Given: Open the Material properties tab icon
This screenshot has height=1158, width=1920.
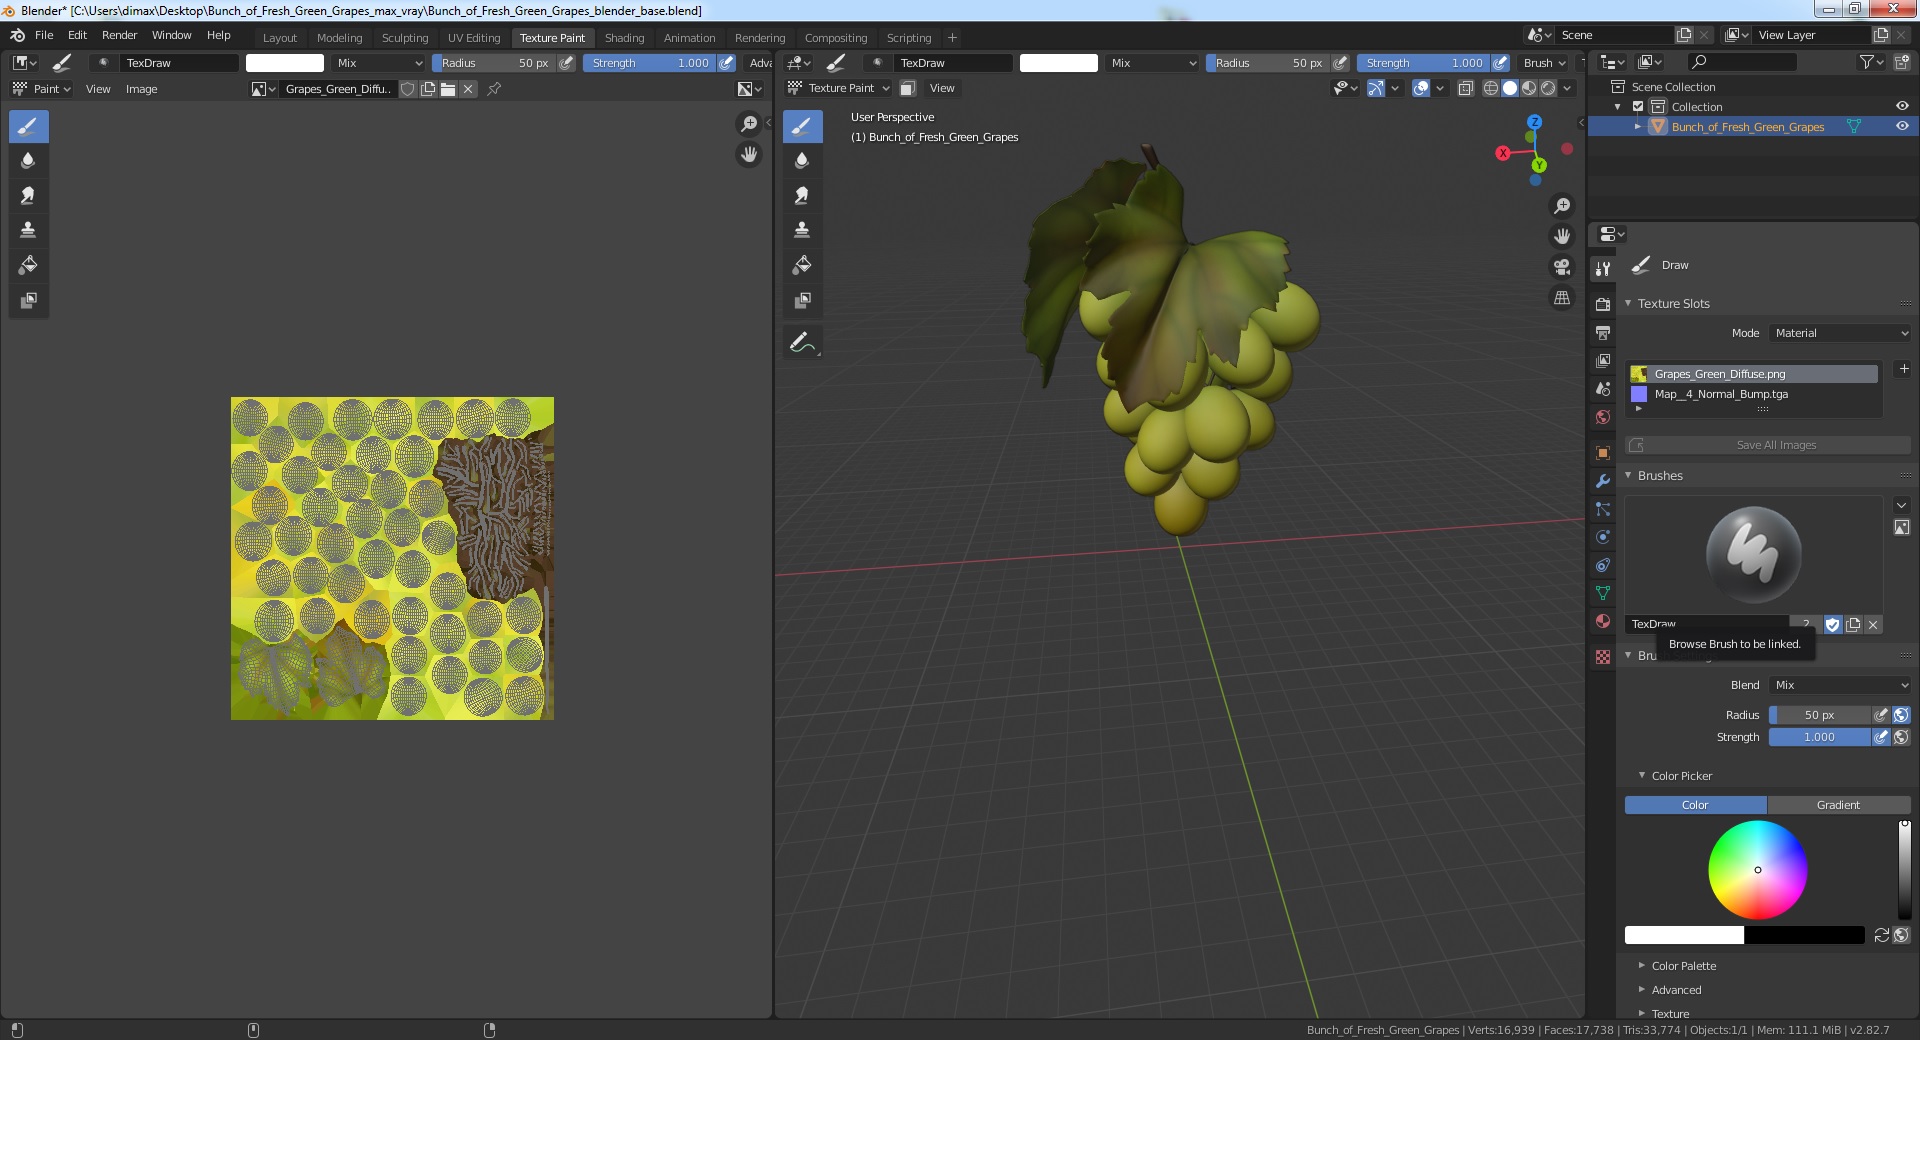Looking at the screenshot, I should 1603,621.
